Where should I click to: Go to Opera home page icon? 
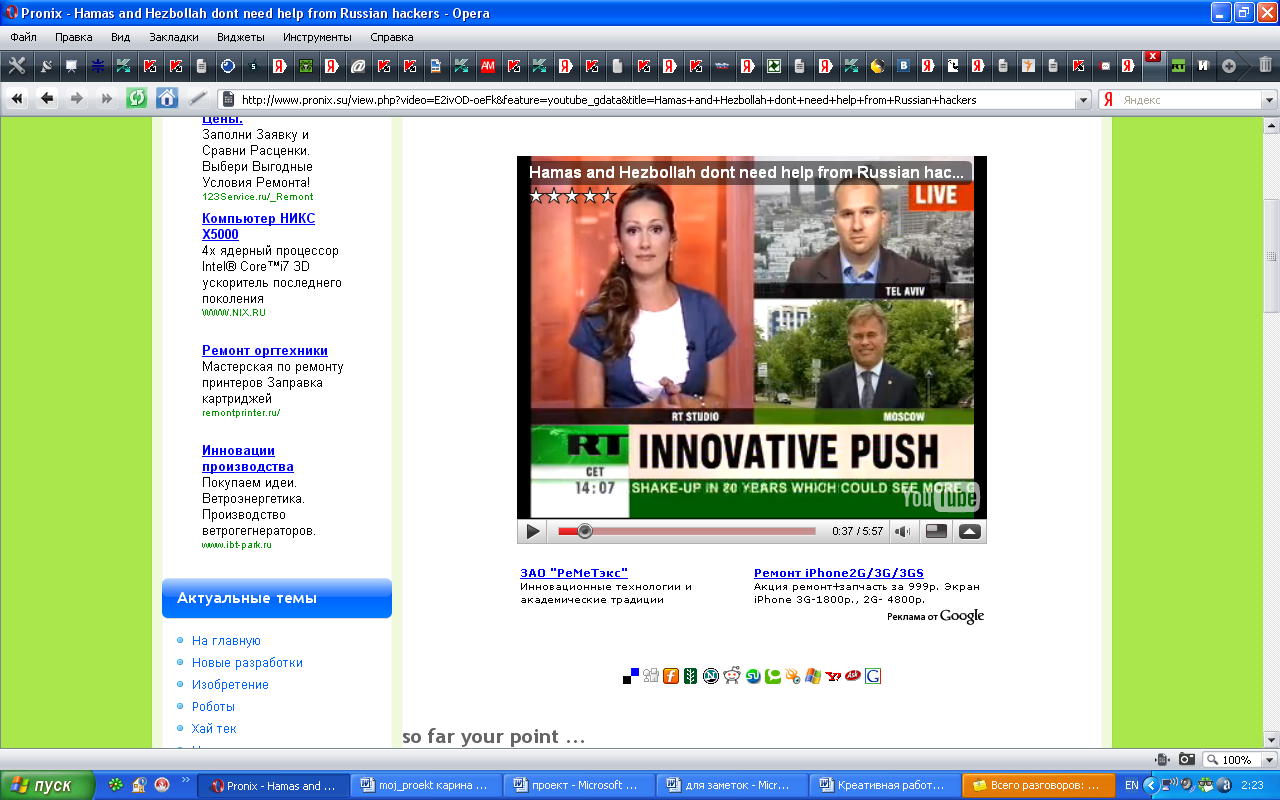coord(167,99)
